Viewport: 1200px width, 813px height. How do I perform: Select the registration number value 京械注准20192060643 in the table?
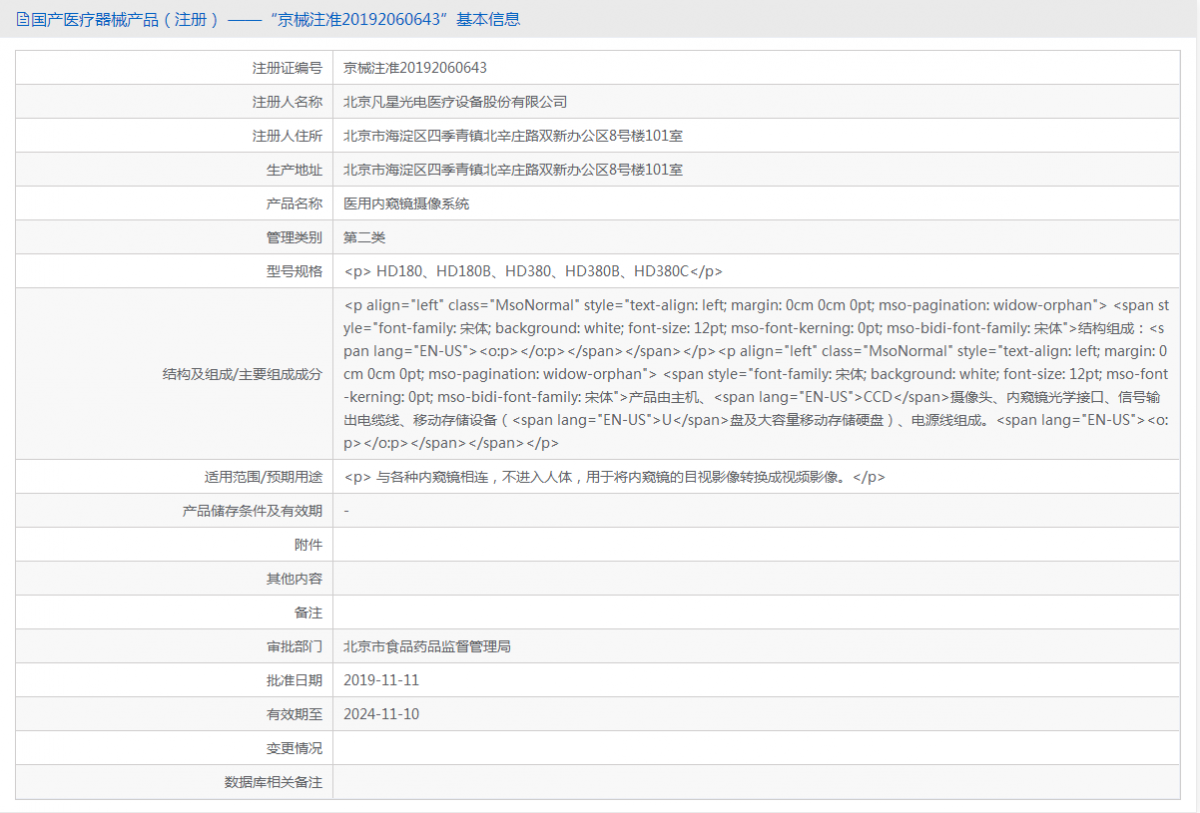pyautogui.click(x=415, y=68)
